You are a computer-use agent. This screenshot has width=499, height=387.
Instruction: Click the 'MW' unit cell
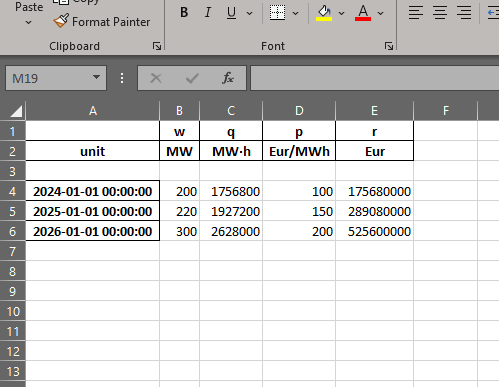[x=179, y=151]
